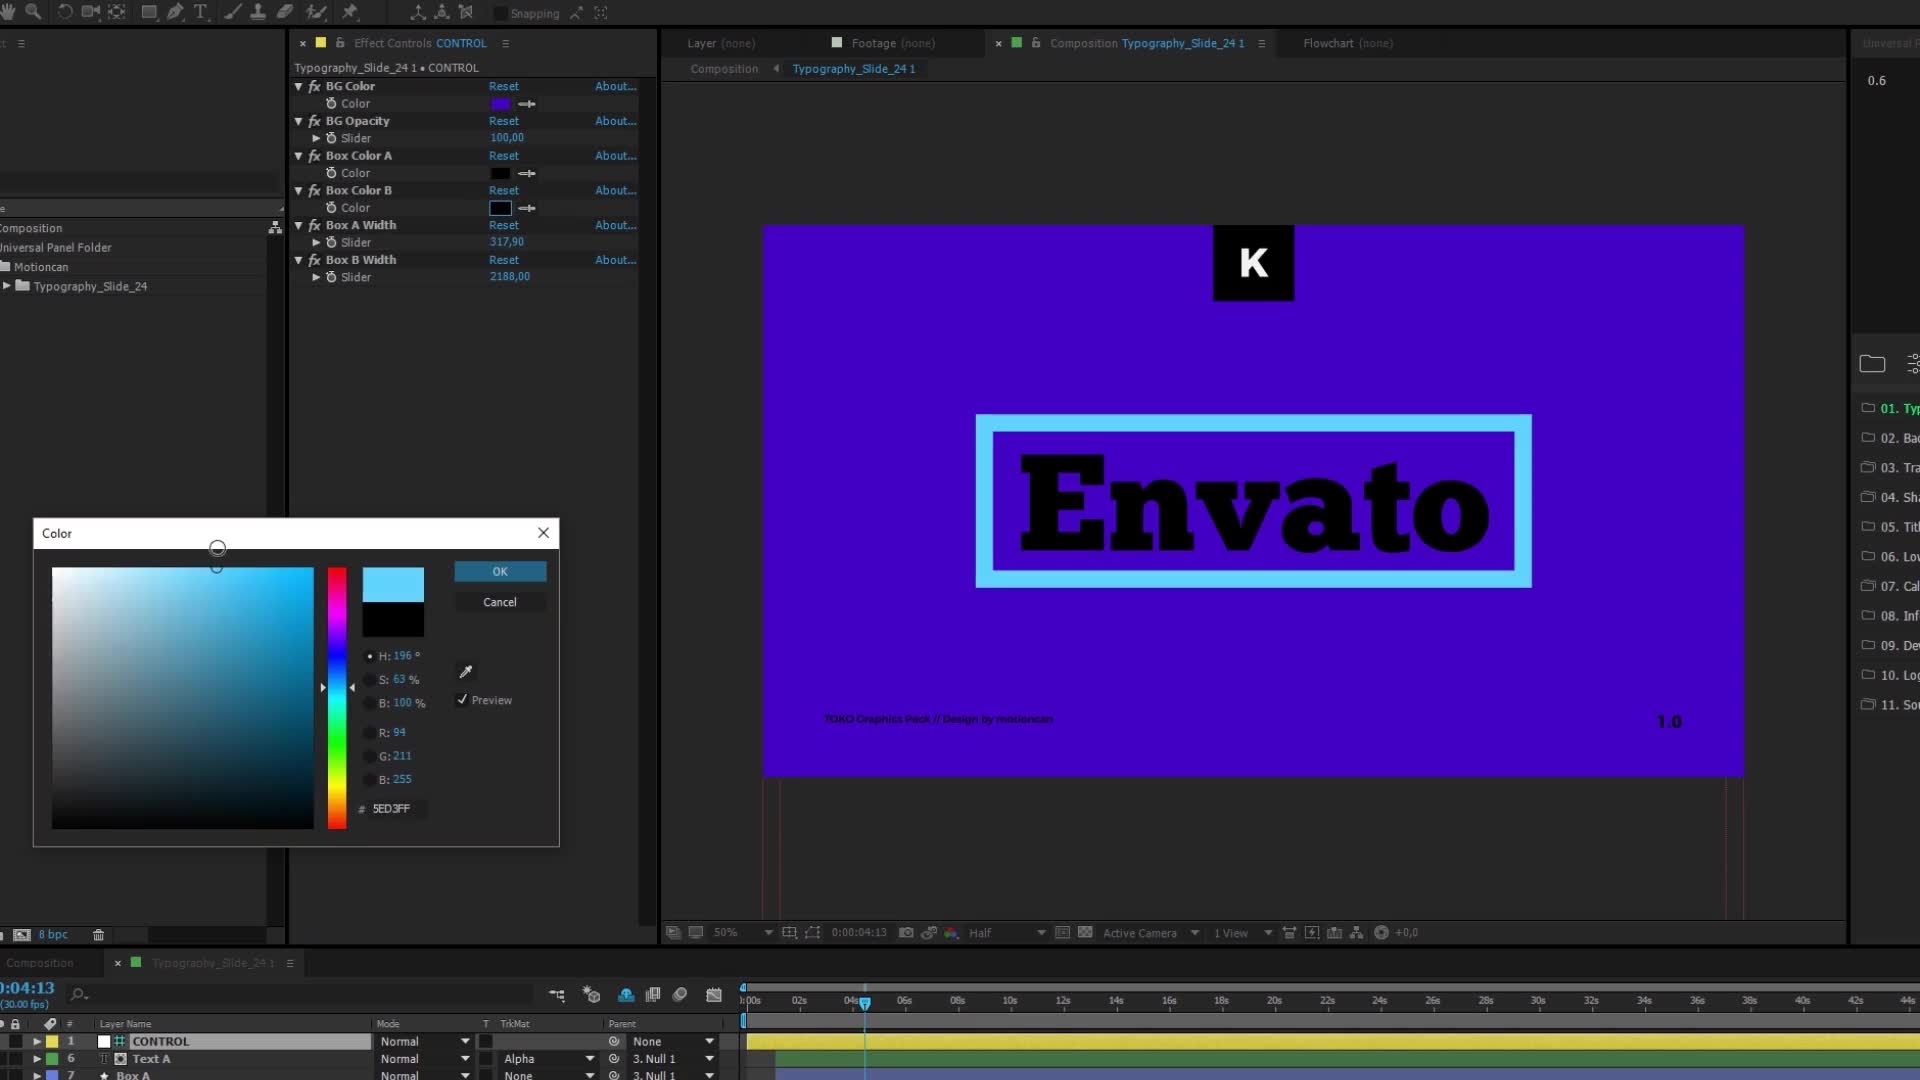This screenshot has height=1080, width=1920.
Task: Select the Brightness radio button
Action: (x=370, y=703)
